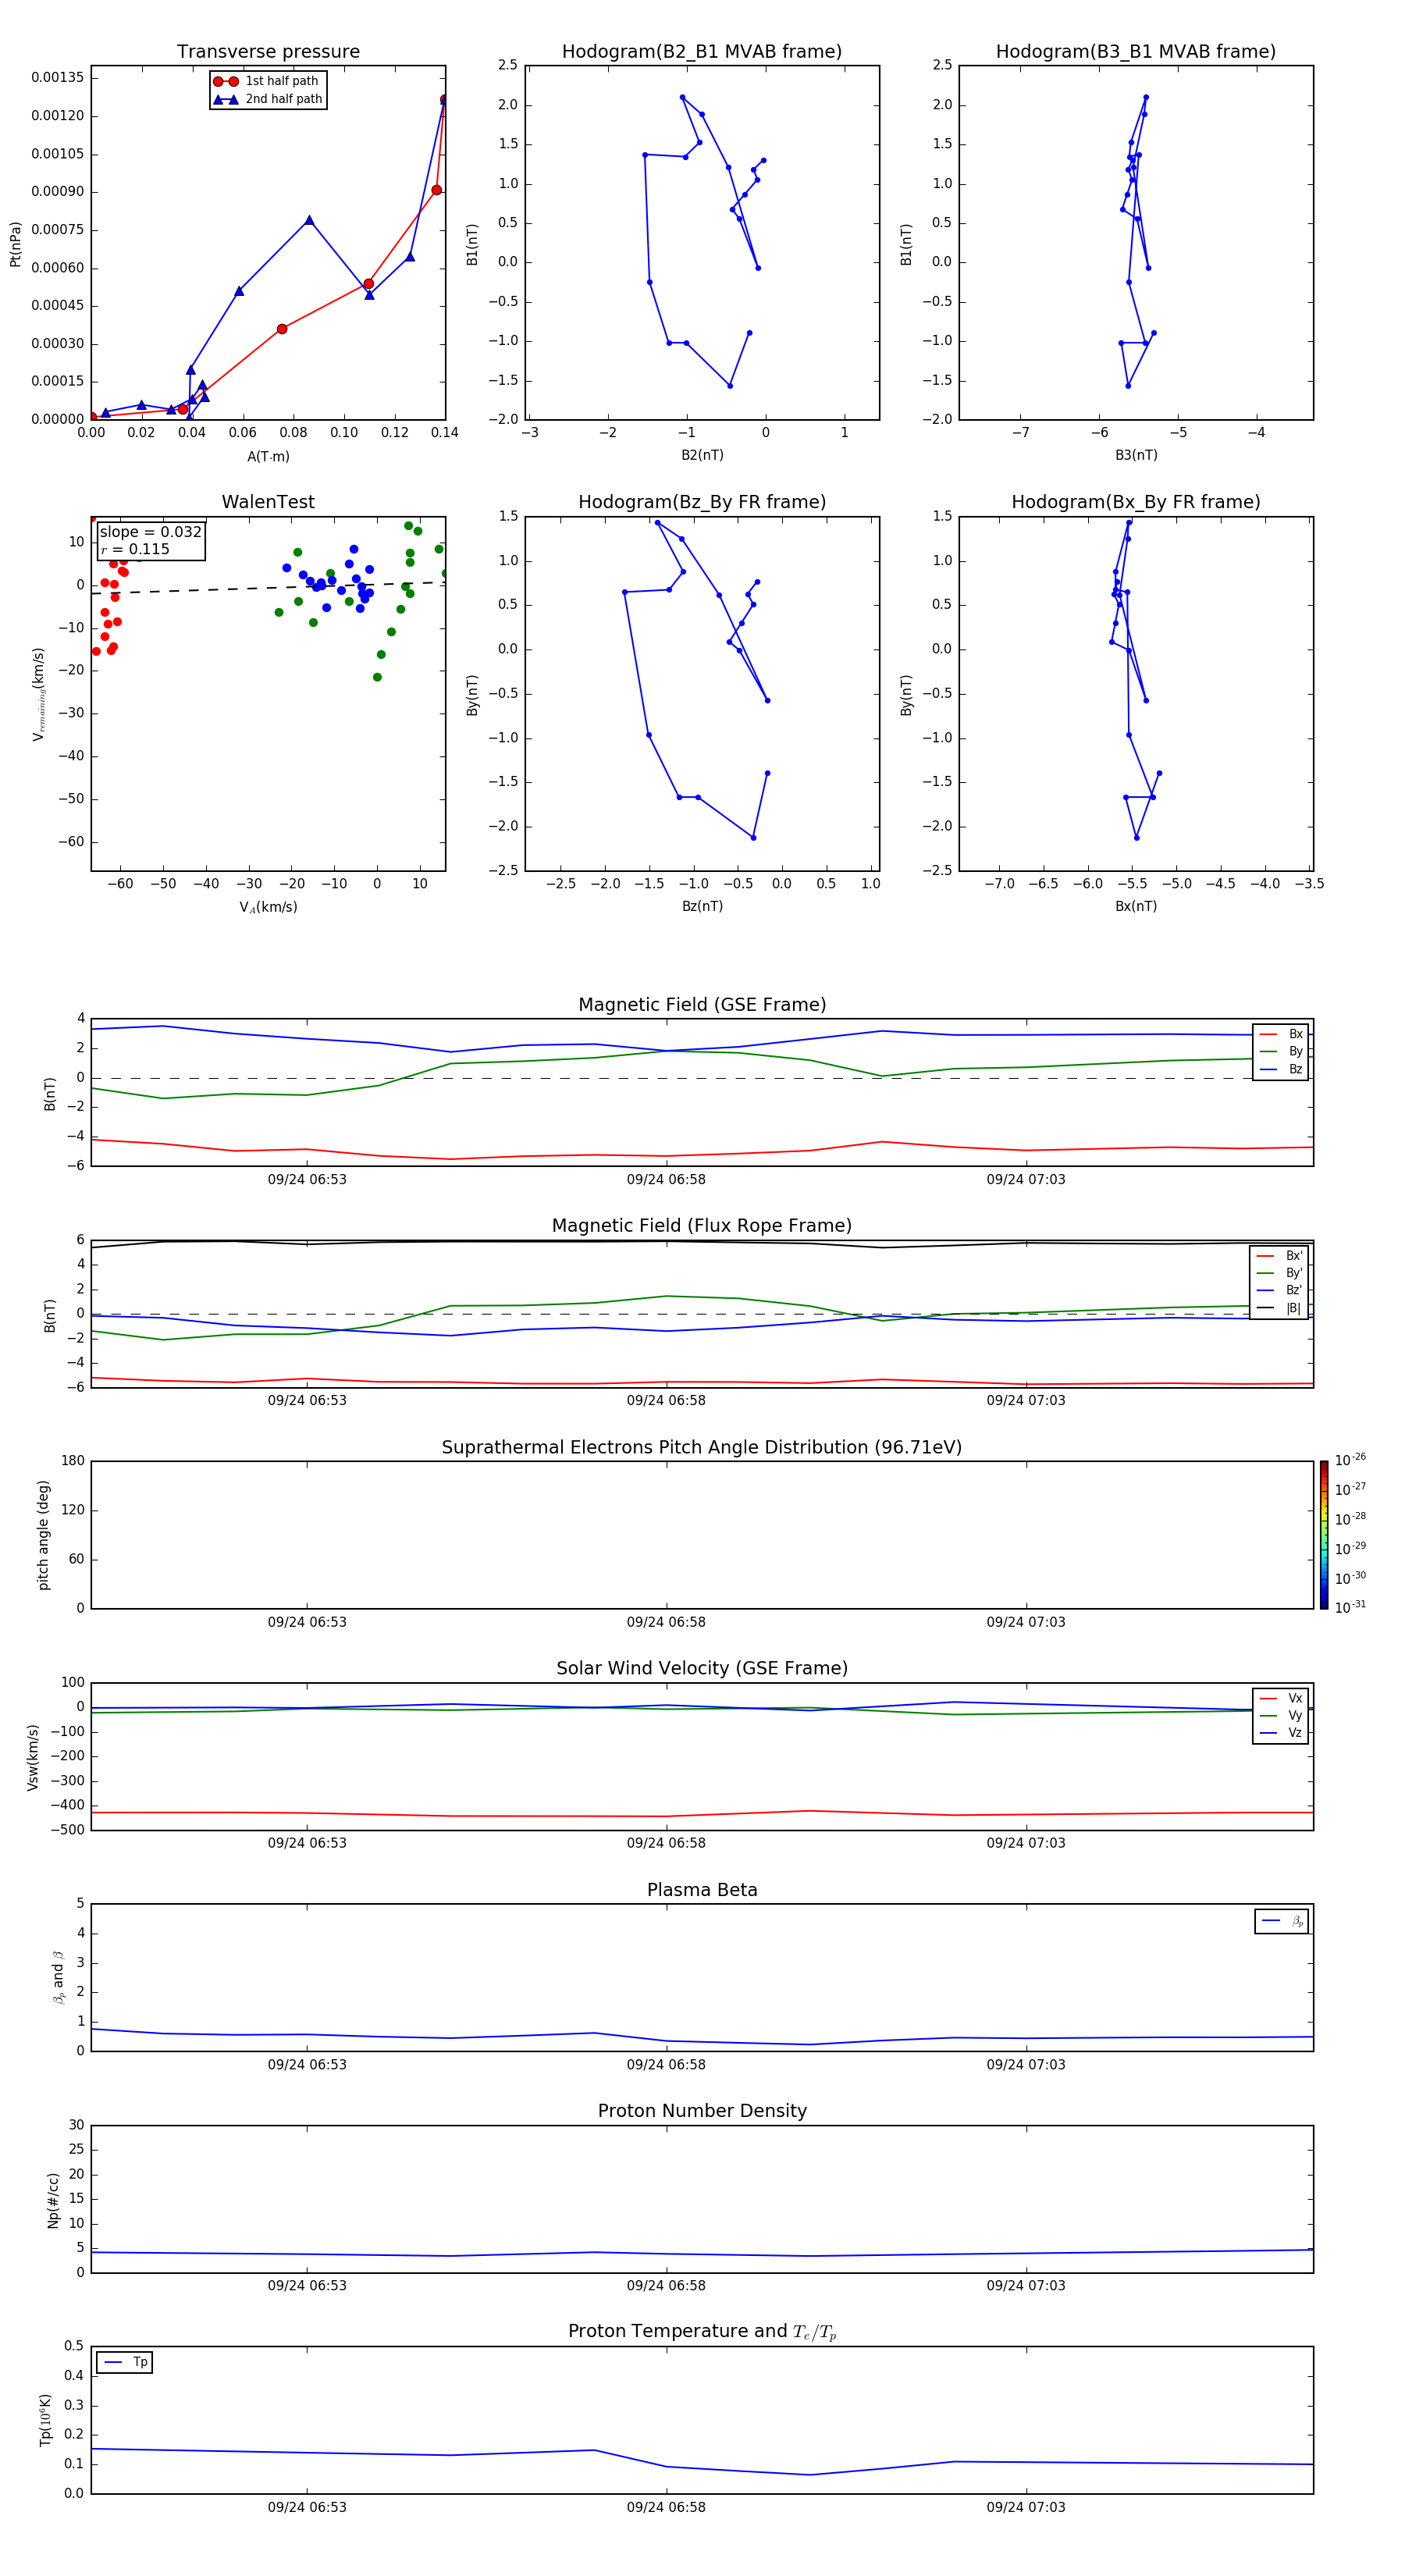This screenshot has height=2576, width=1405.
Task: Click the '09/24 06:53' tick in Plasma Beta panel
Action: pyautogui.click(x=307, y=2064)
